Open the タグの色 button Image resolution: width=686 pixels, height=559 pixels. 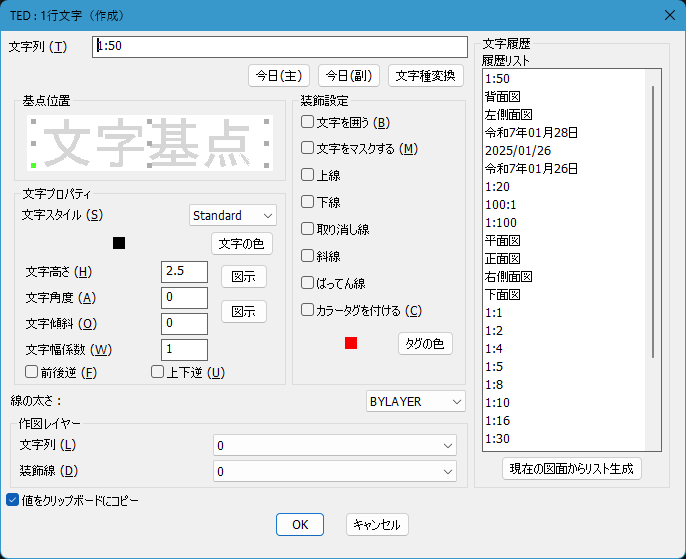point(425,343)
